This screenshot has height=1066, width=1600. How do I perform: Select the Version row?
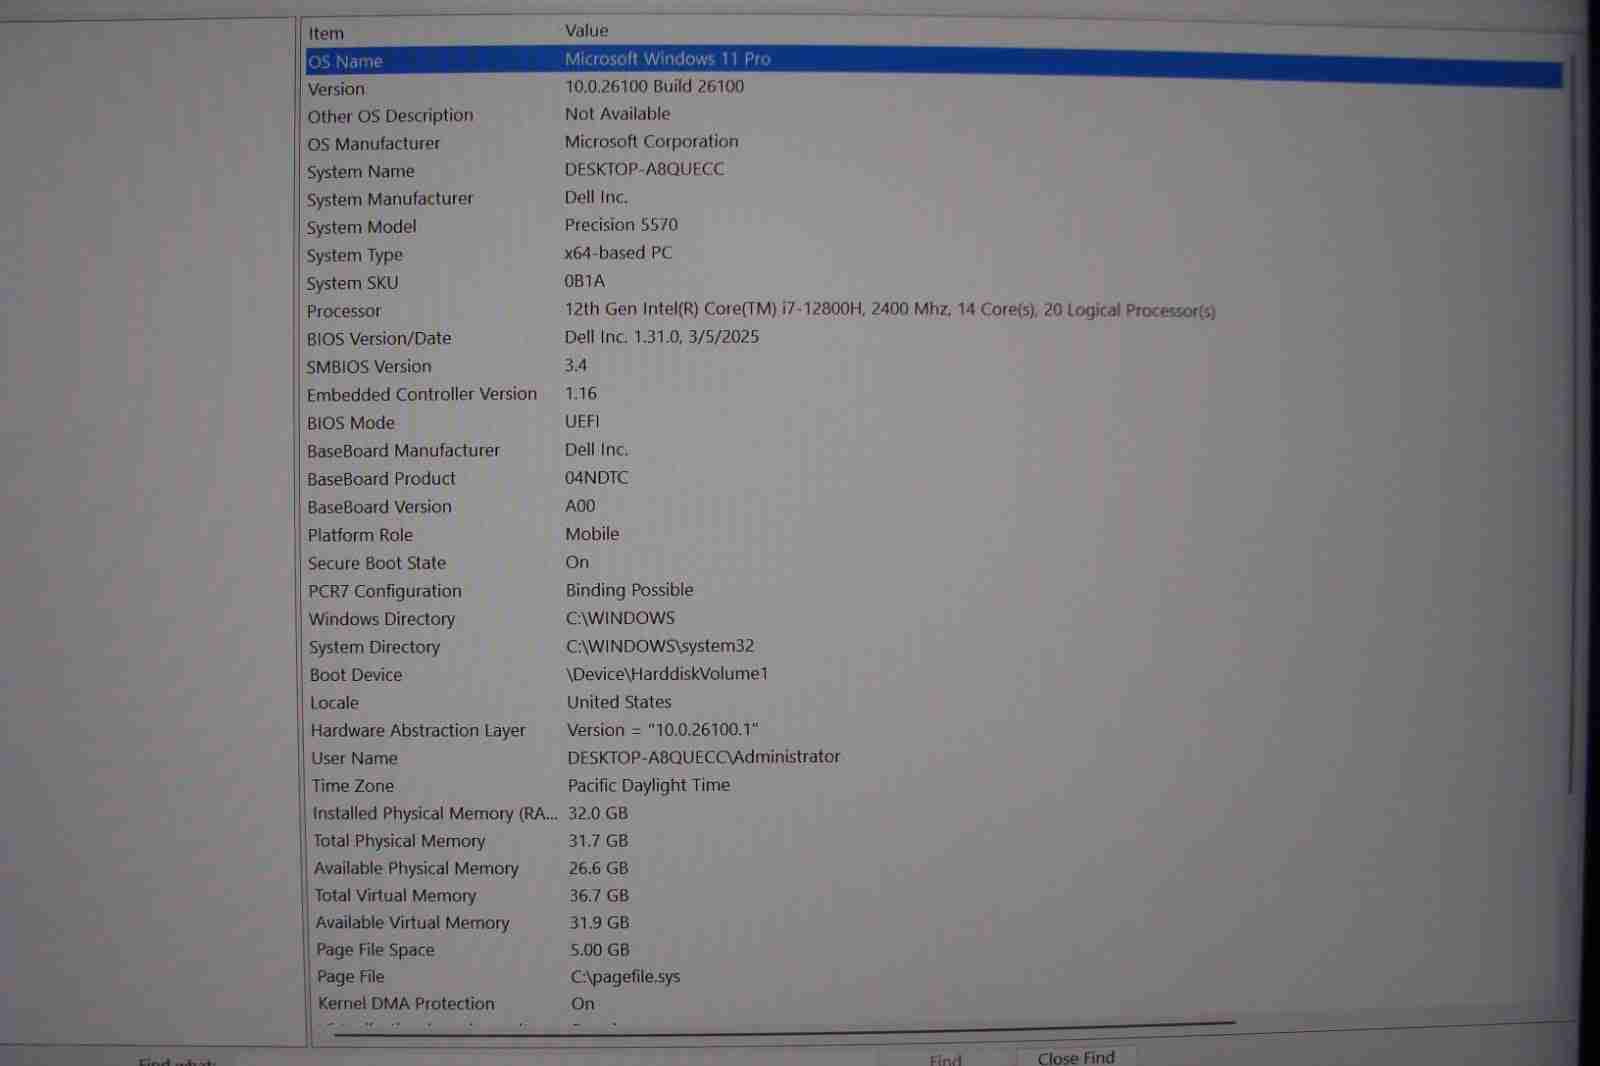336,89
